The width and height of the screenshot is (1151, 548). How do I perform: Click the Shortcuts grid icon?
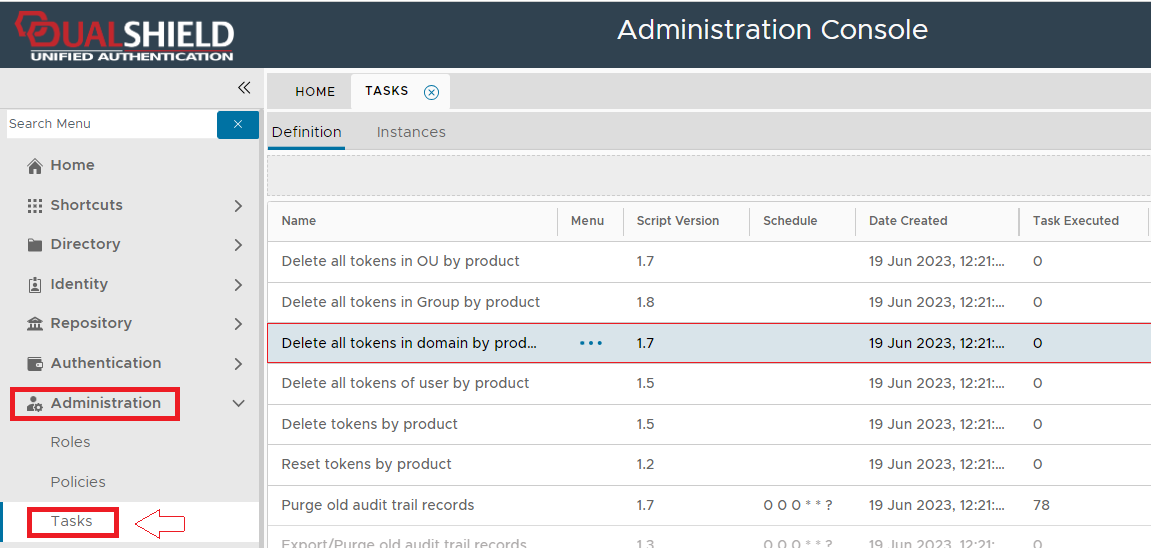35,205
